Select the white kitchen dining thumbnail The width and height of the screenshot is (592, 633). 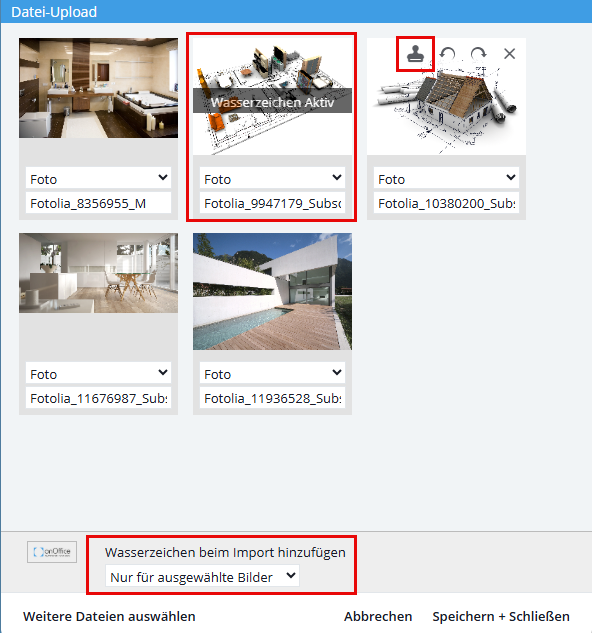(99, 273)
